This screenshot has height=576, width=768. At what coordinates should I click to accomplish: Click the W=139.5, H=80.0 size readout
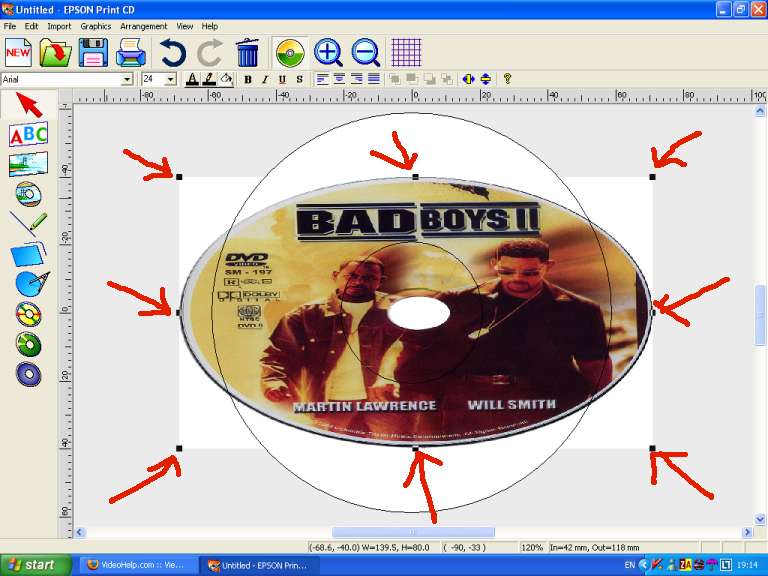point(396,548)
